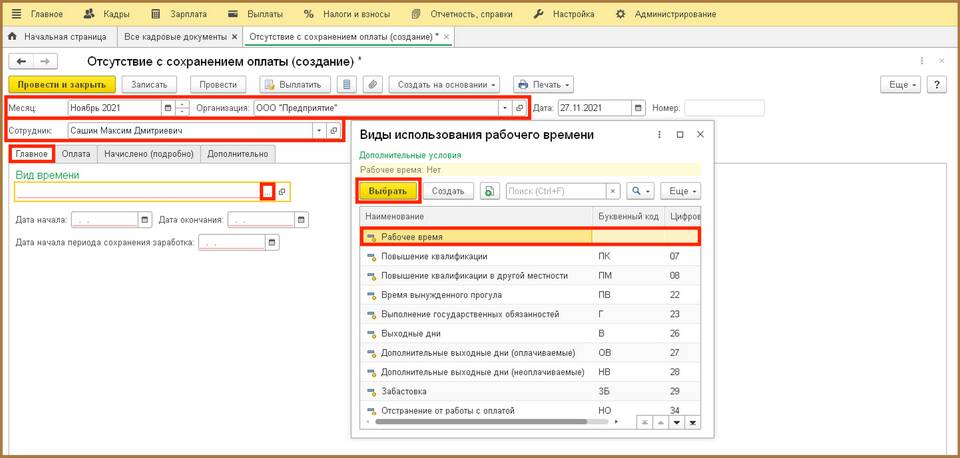Open the calendar for the Месяц field
960x458 pixels.
[x=168, y=108]
